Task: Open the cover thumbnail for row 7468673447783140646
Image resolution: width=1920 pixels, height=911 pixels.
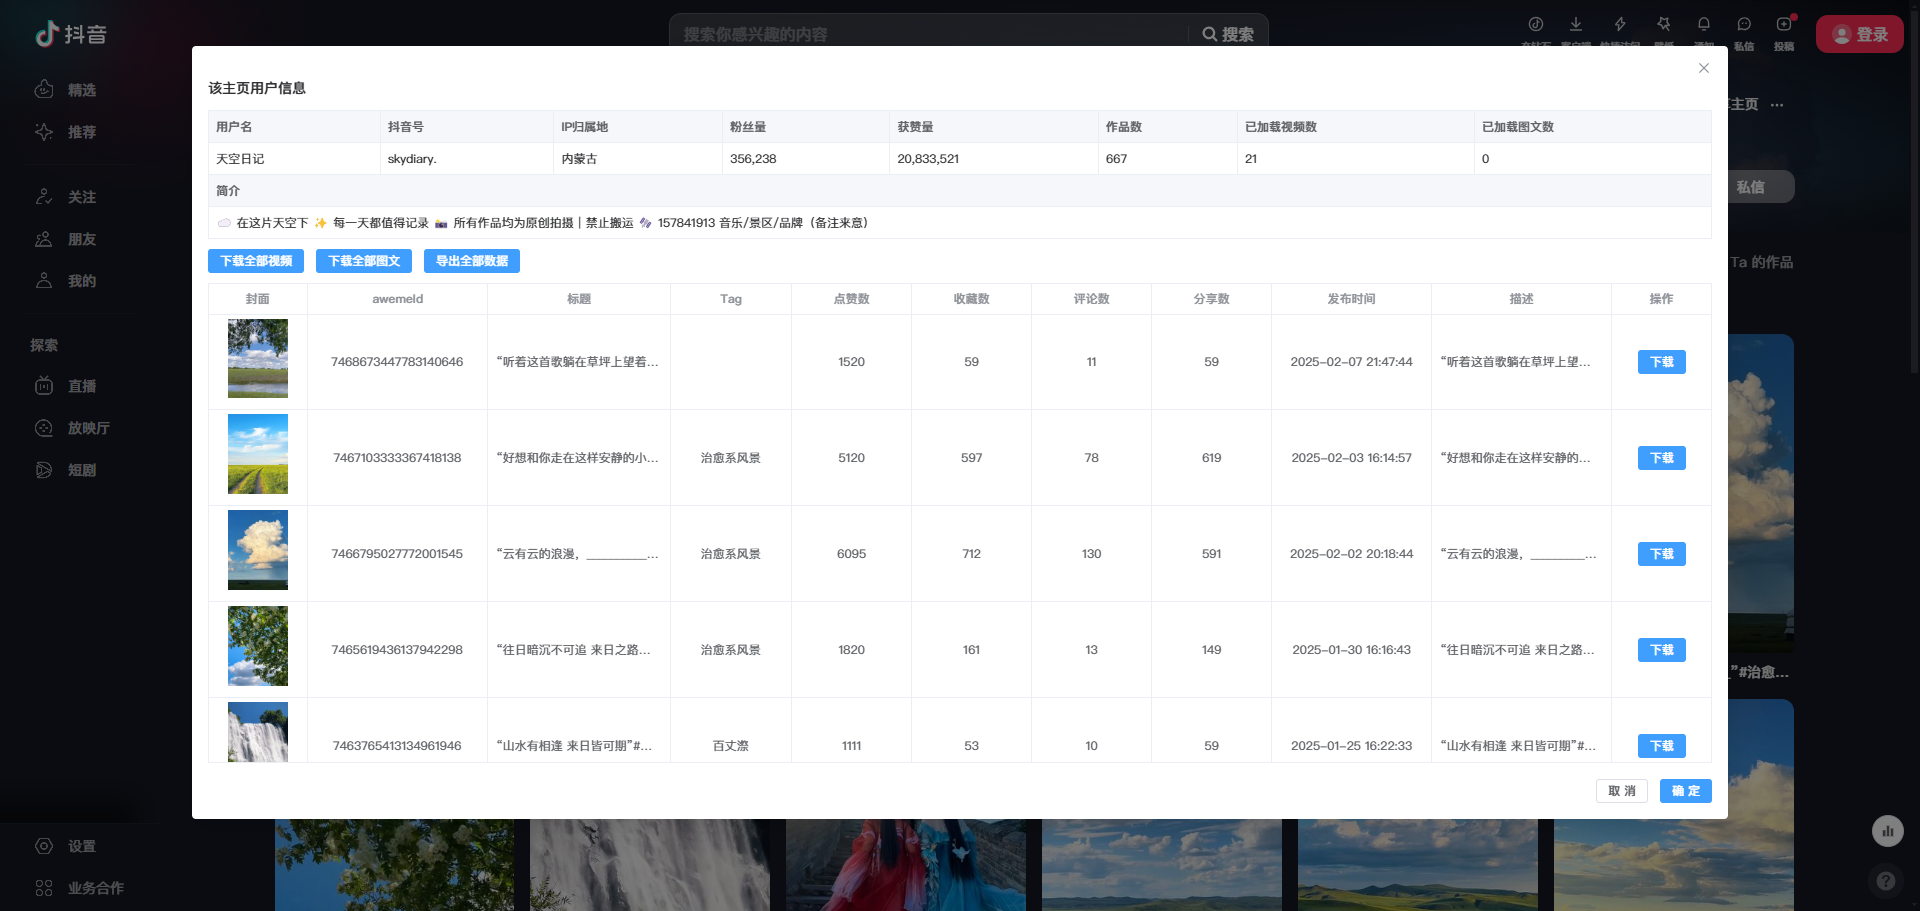Action: click(x=258, y=358)
